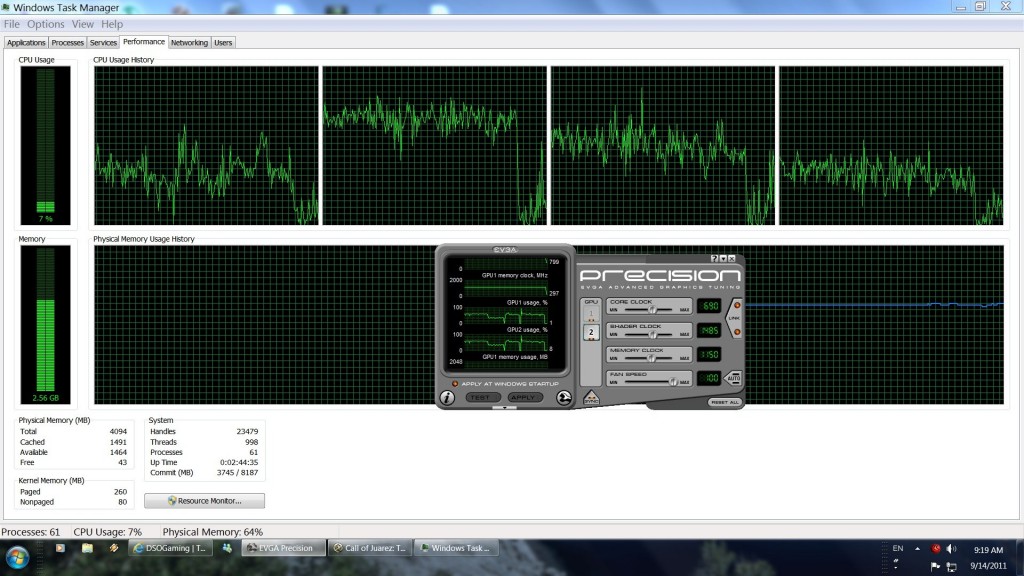The image size is (1024, 576).
Task: Click the Sync triangle icon in Precision
Action: (590, 398)
